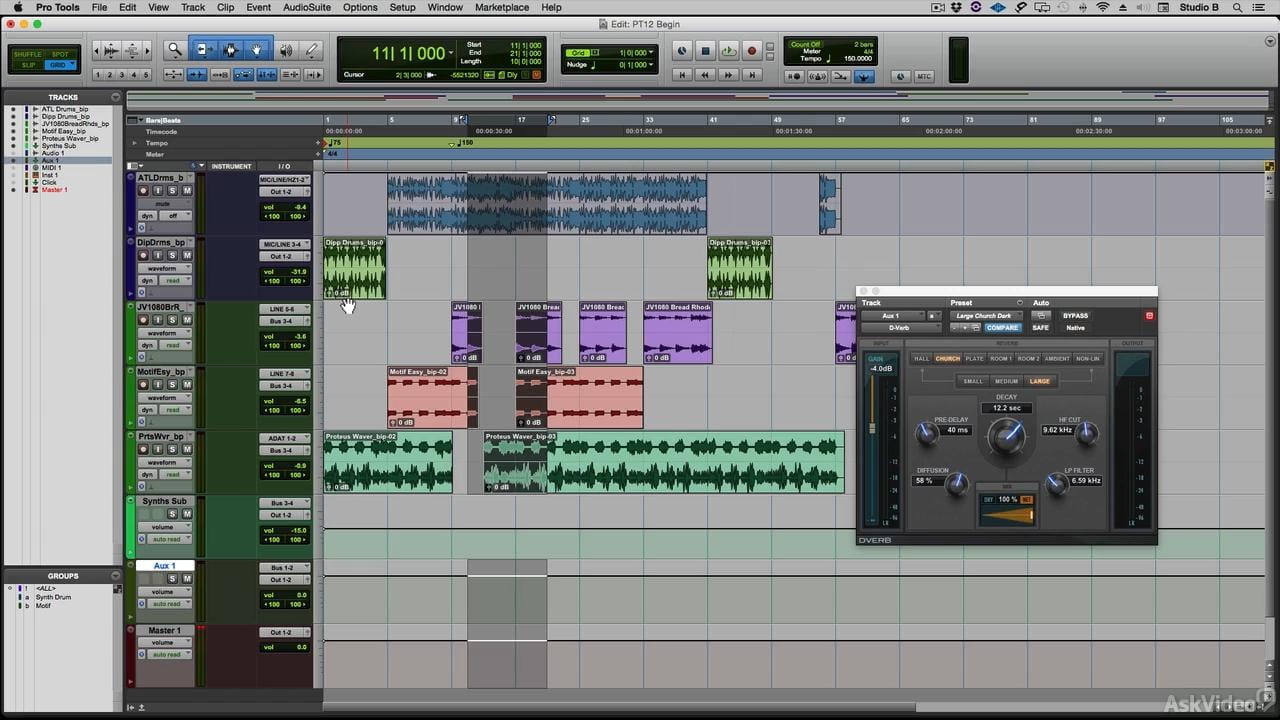
Task: Solo the DipDrms_bp track
Action: [x=172, y=255]
